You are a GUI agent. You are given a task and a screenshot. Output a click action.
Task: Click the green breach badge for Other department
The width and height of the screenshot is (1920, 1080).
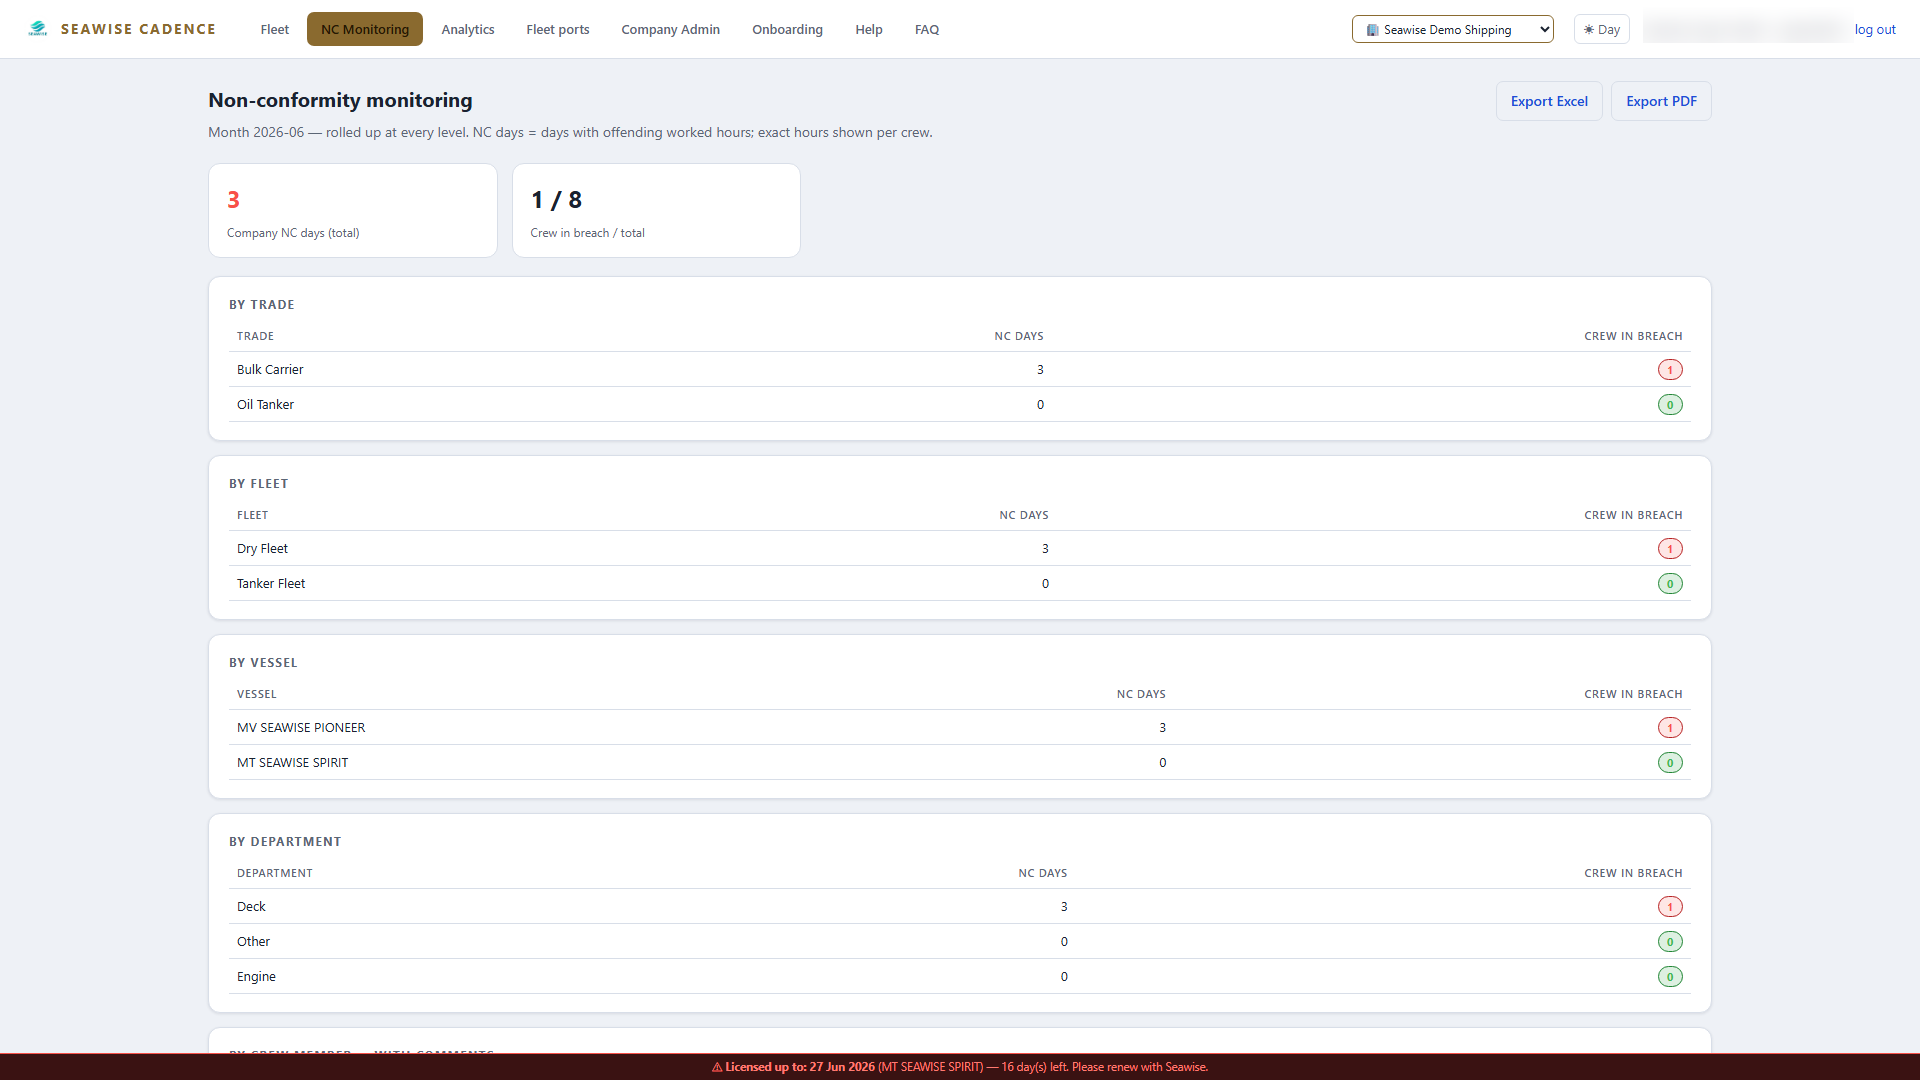coord(1669,941)
